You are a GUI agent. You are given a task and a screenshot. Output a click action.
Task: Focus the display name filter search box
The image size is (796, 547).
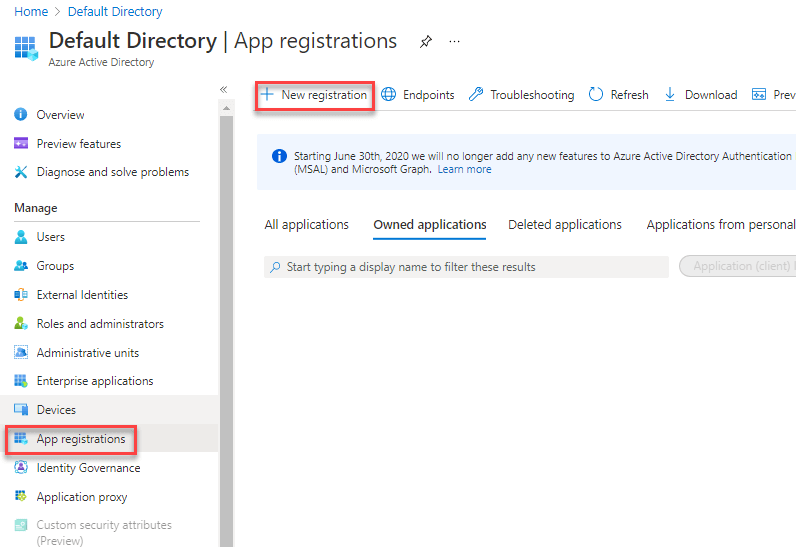click(x=467, y=267)
